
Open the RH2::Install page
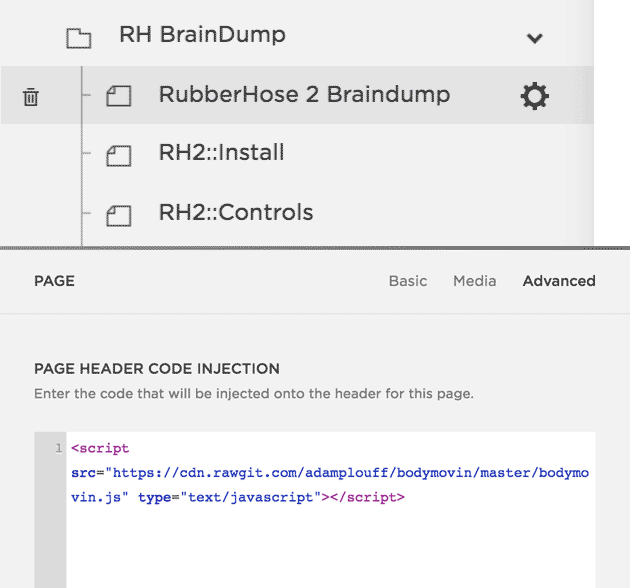click(x=221, y=152)
